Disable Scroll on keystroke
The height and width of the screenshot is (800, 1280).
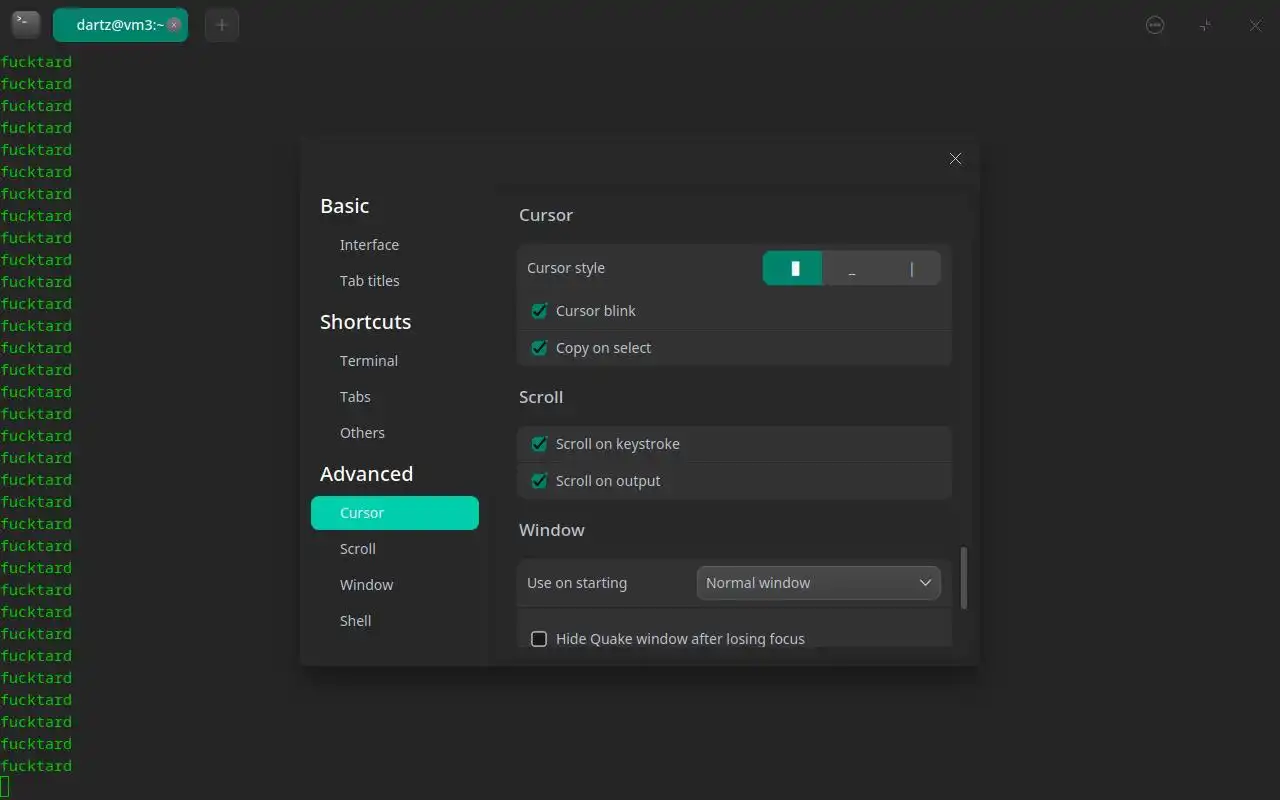click(x=539, y=444)
